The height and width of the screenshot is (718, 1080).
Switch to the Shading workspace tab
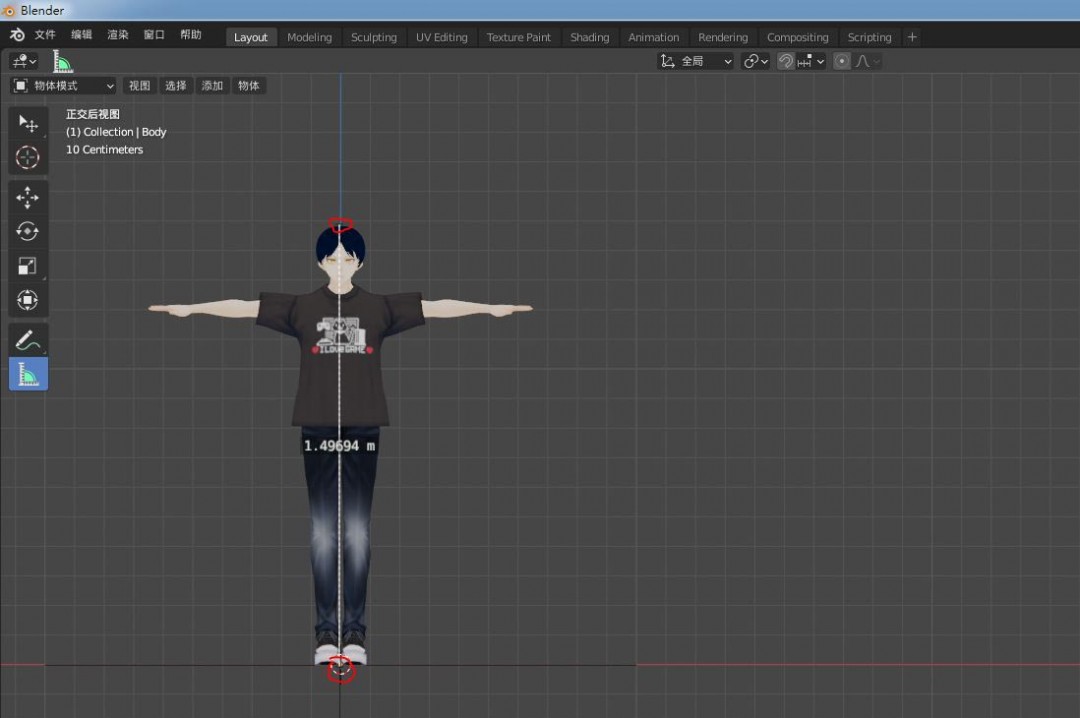pyautogui.click(x=590, y=37)
